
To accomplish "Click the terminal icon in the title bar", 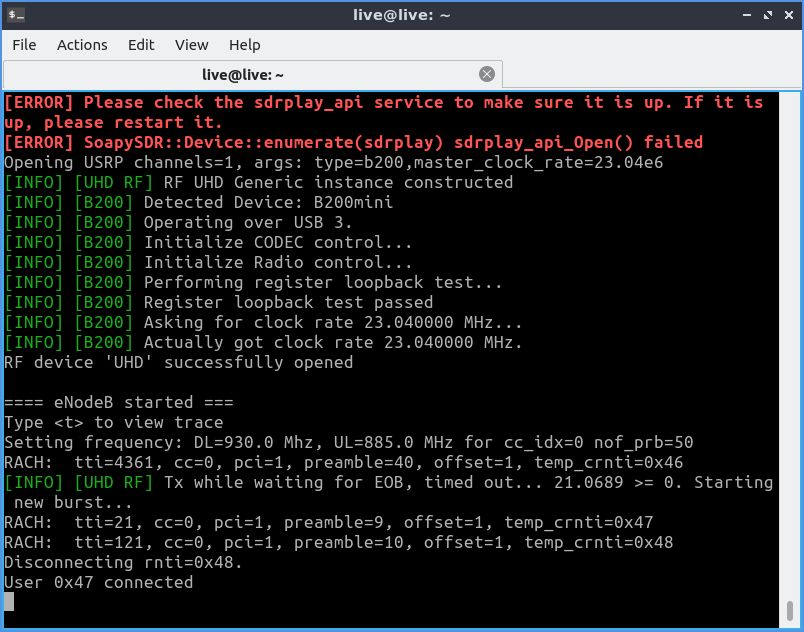I will [16, 14].
